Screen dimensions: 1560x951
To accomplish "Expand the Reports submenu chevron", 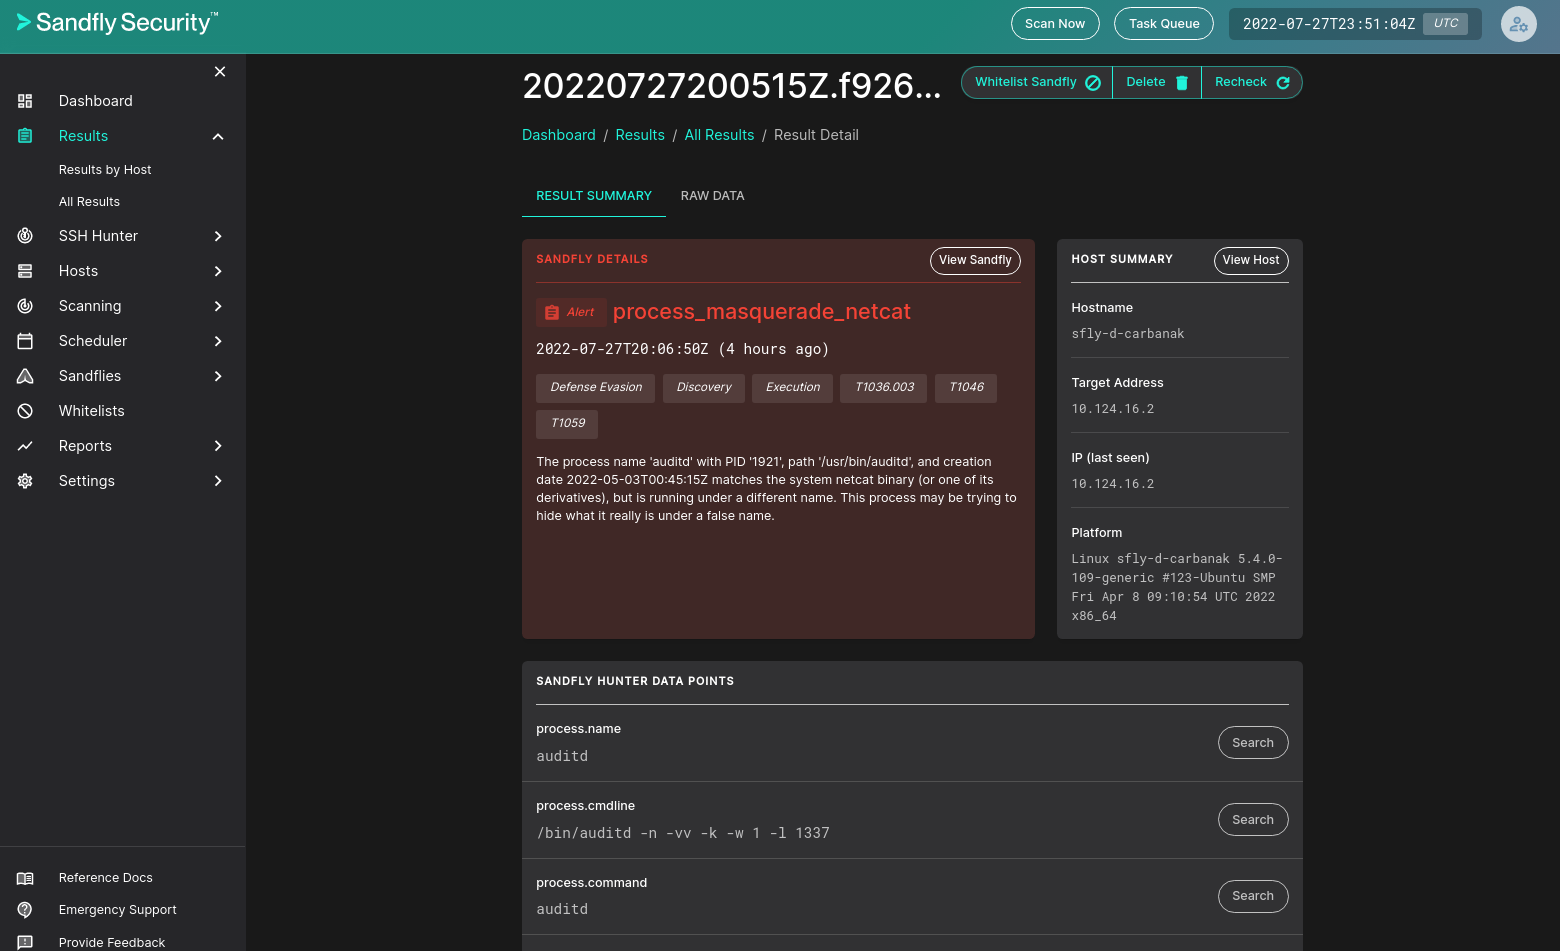I will [218, 446].
